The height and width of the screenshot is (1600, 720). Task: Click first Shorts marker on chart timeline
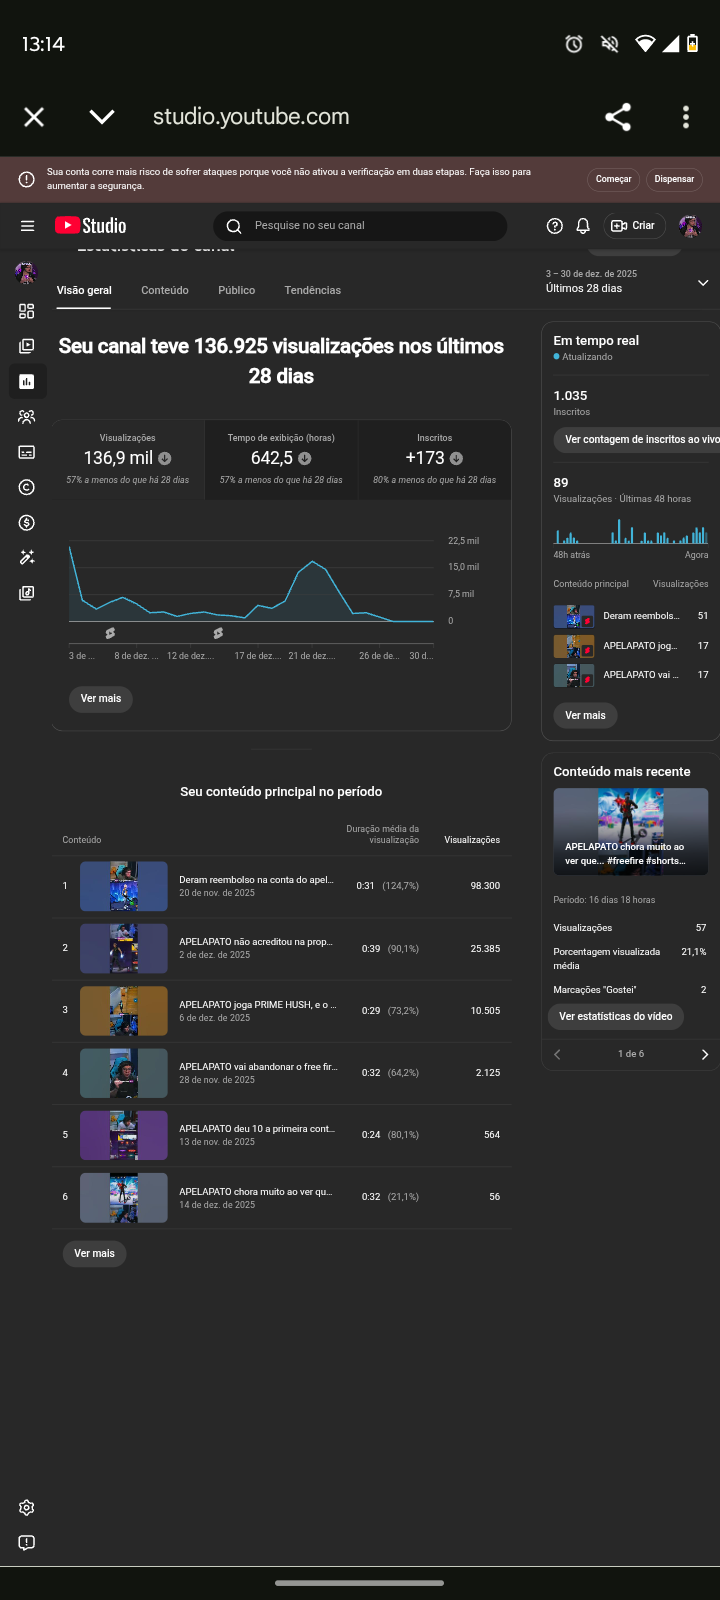coord(110,633)
